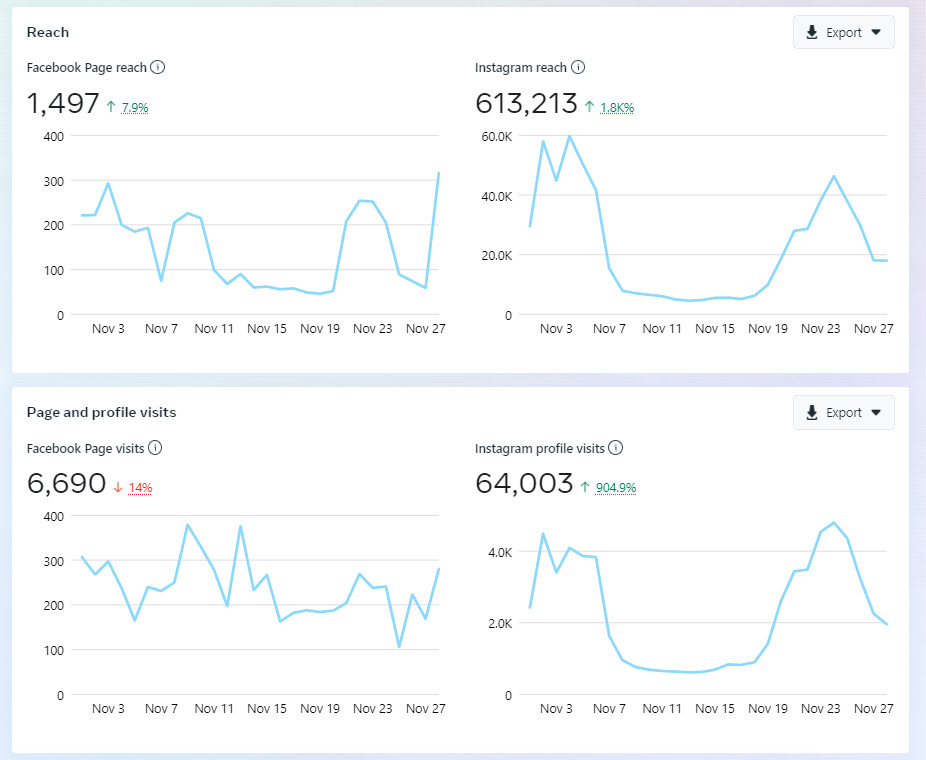Click Instagram reach total 613,213
The image size is (926, 760).
click(x=526, y=104)
